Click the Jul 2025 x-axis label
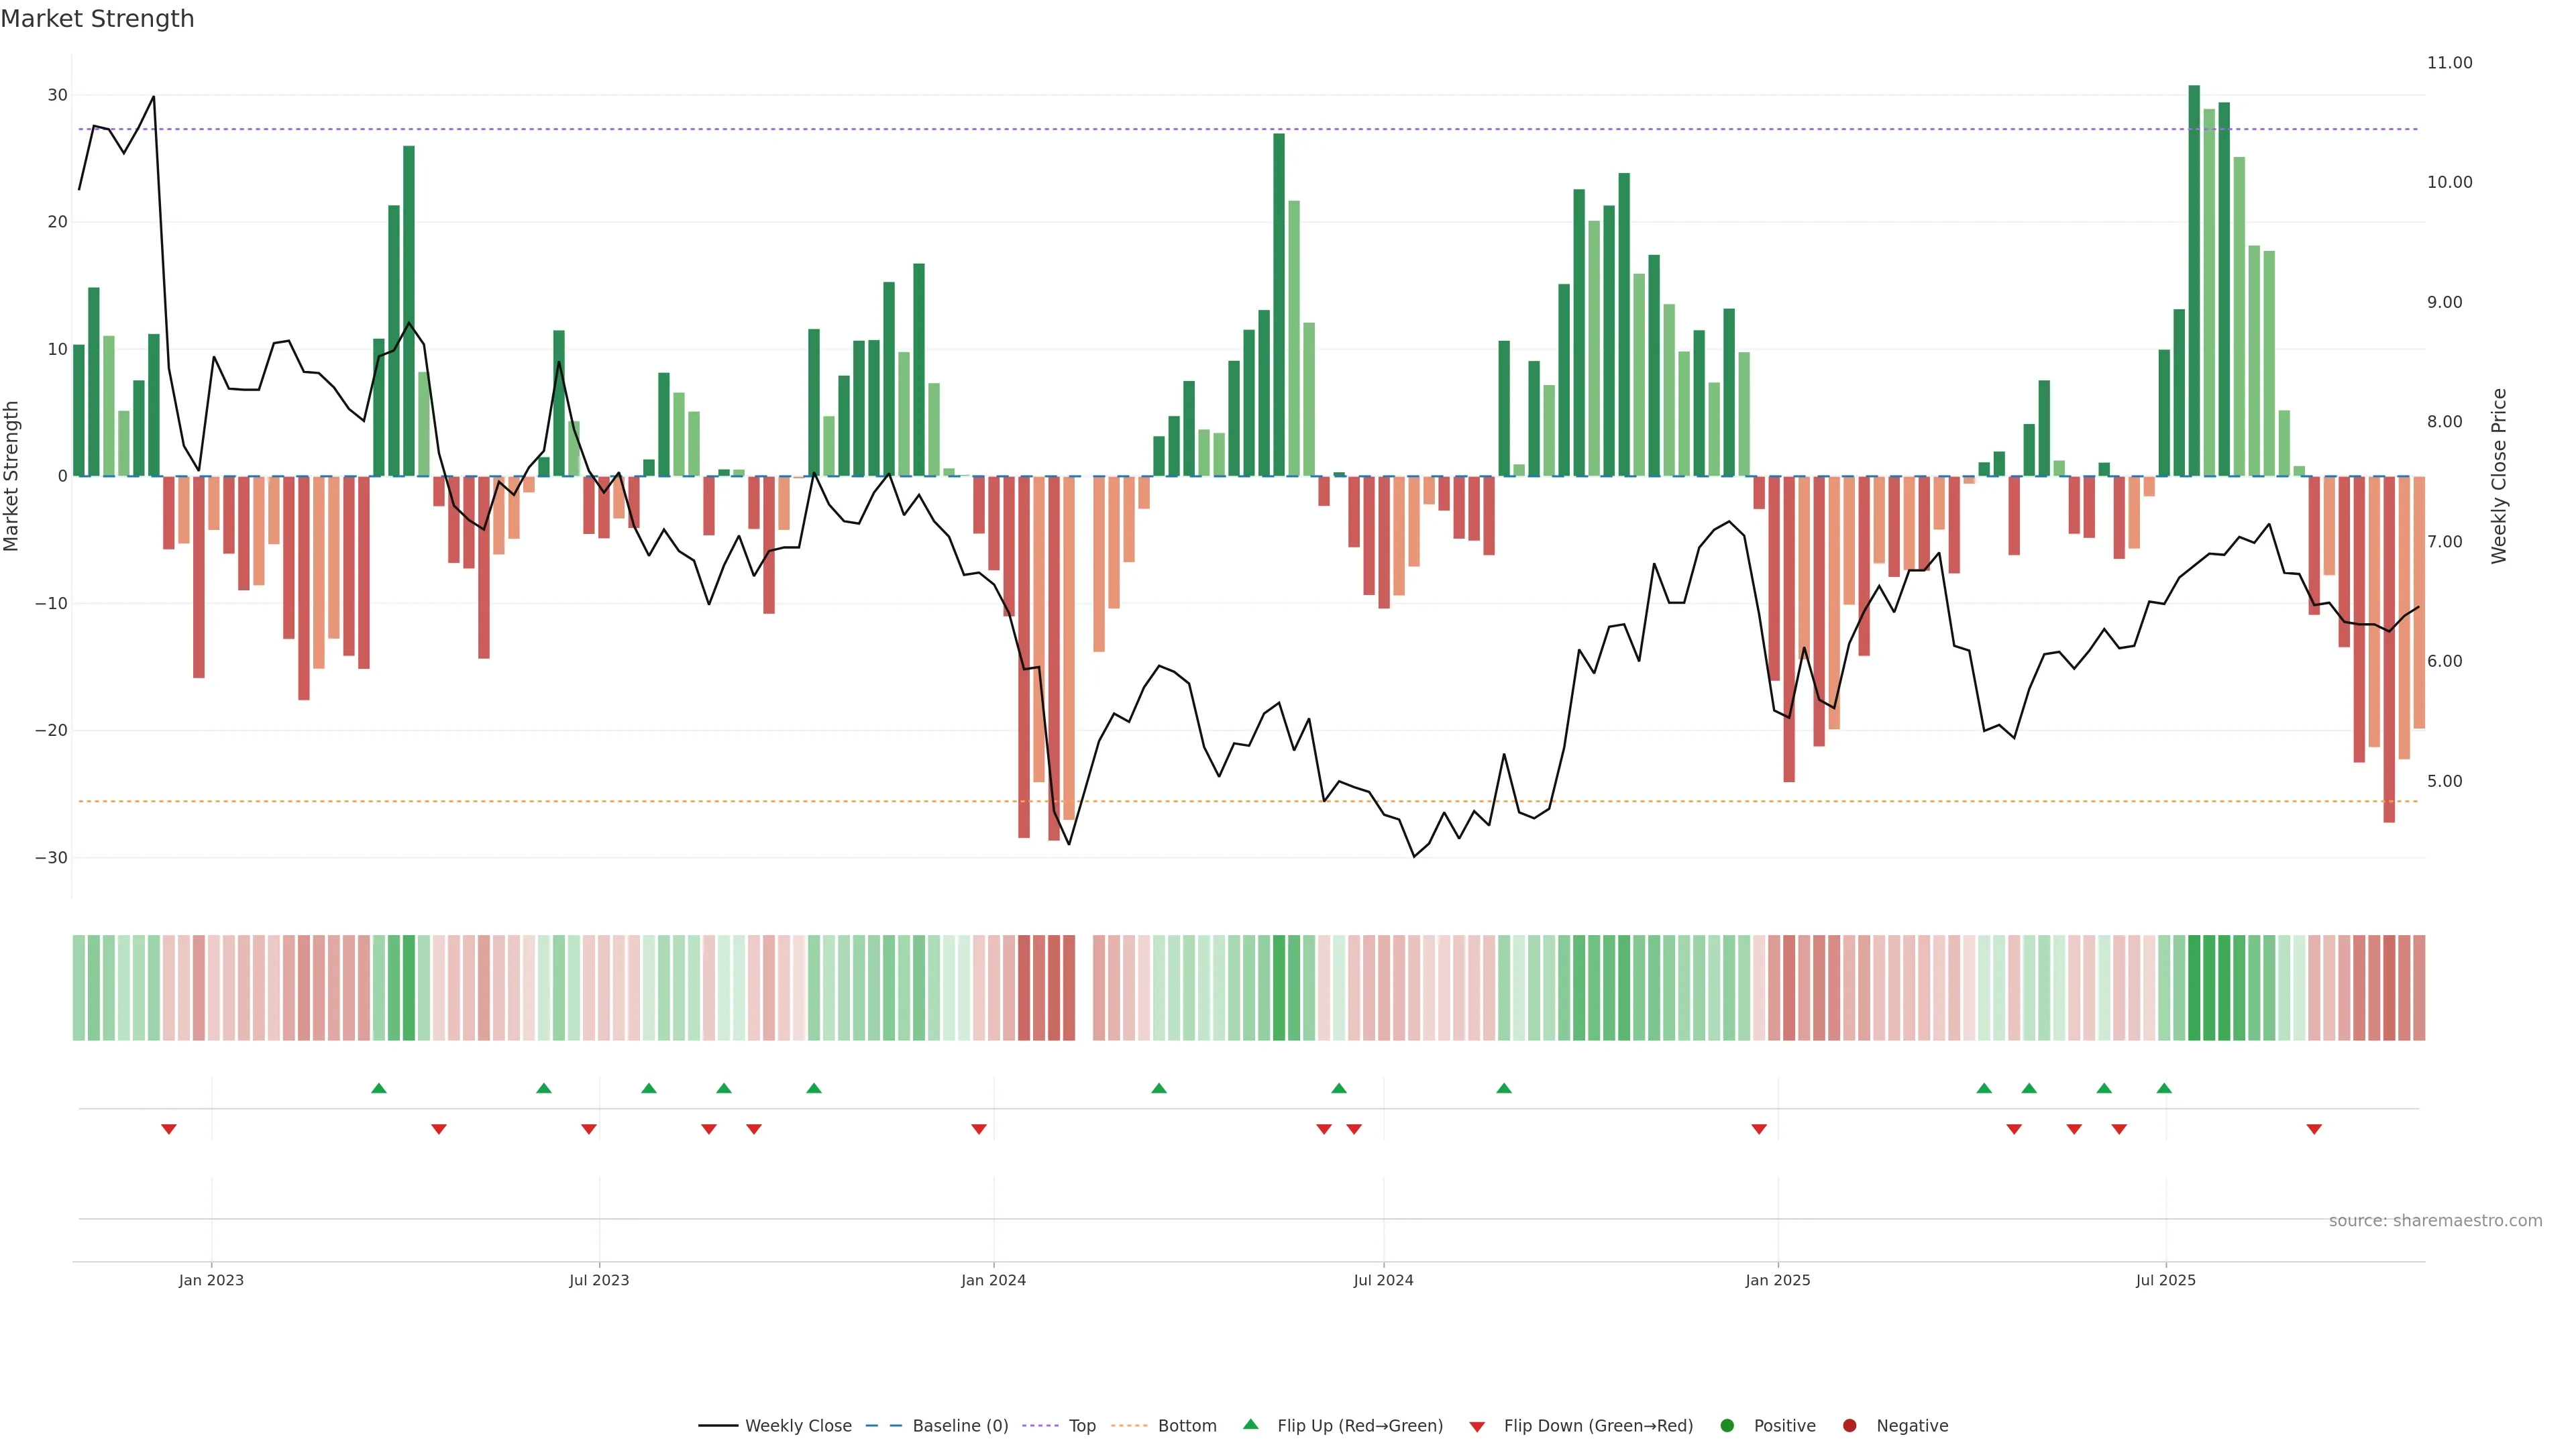The image size is (2576, 1449). [2166, 1280]
